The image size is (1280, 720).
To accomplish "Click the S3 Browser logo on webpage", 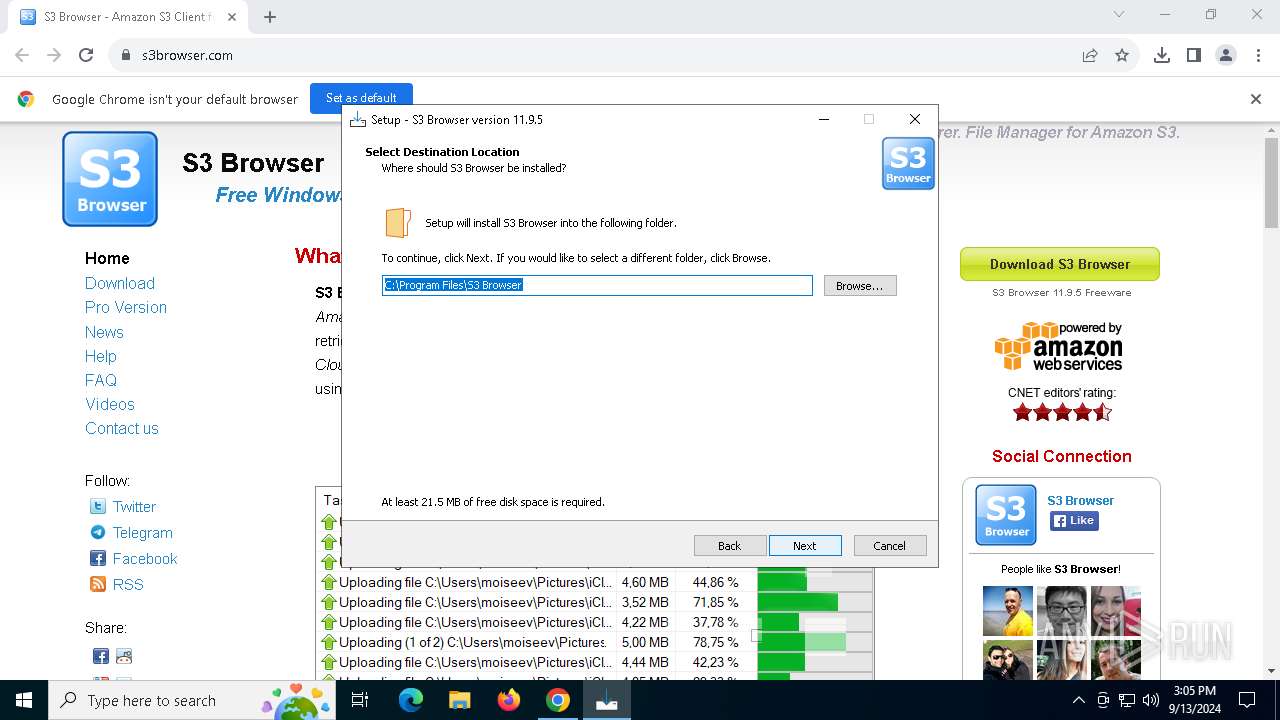I will click(x=110, y=179).
